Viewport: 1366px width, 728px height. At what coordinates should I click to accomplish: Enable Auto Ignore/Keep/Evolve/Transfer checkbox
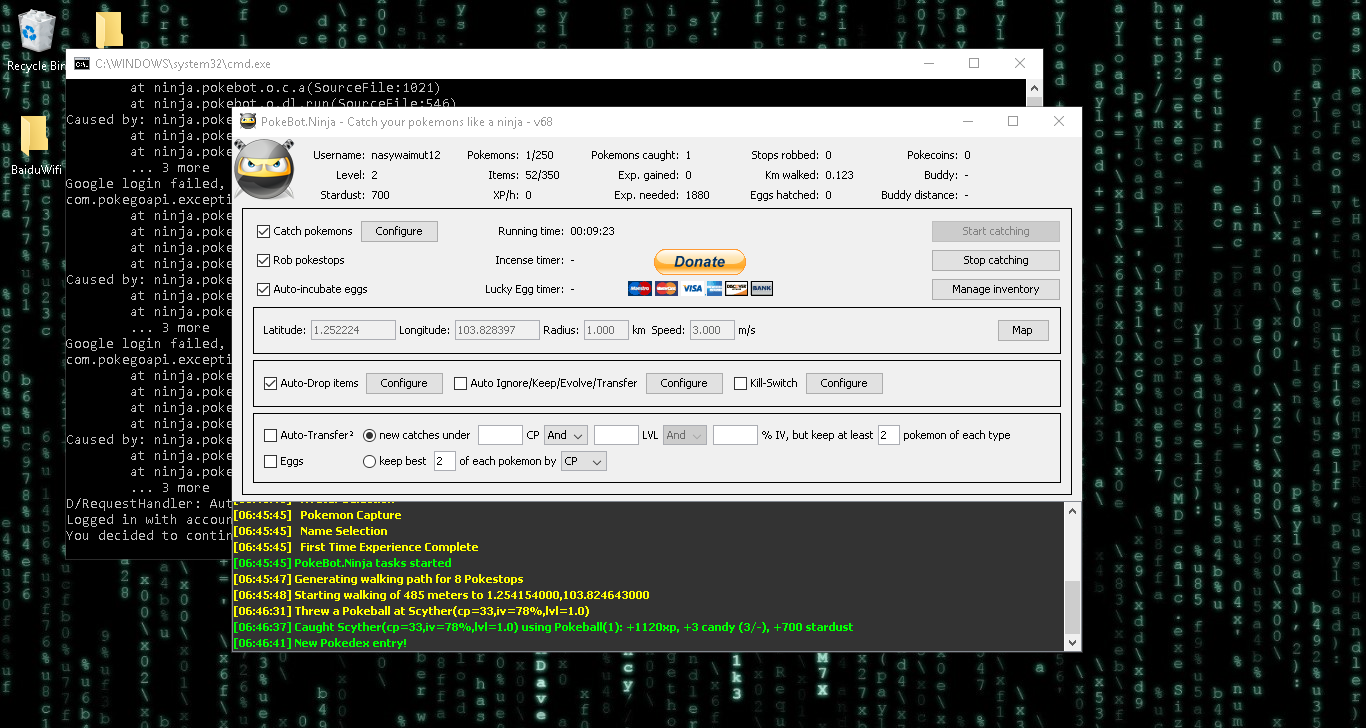460,383
